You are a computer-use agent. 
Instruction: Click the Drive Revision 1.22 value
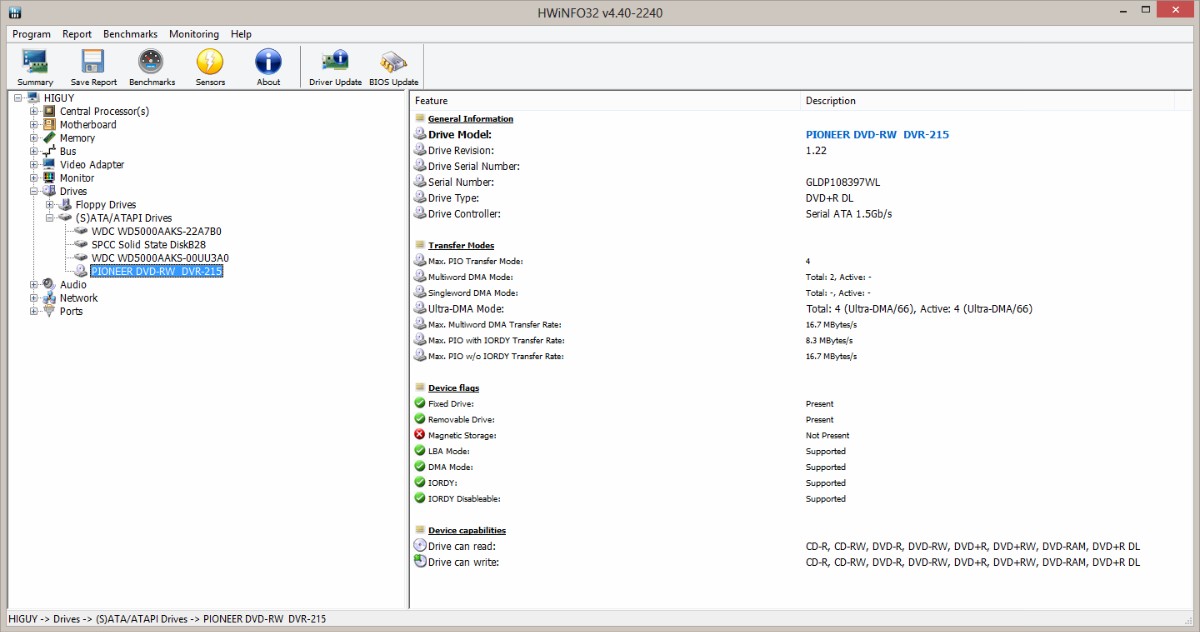(815, 150)
